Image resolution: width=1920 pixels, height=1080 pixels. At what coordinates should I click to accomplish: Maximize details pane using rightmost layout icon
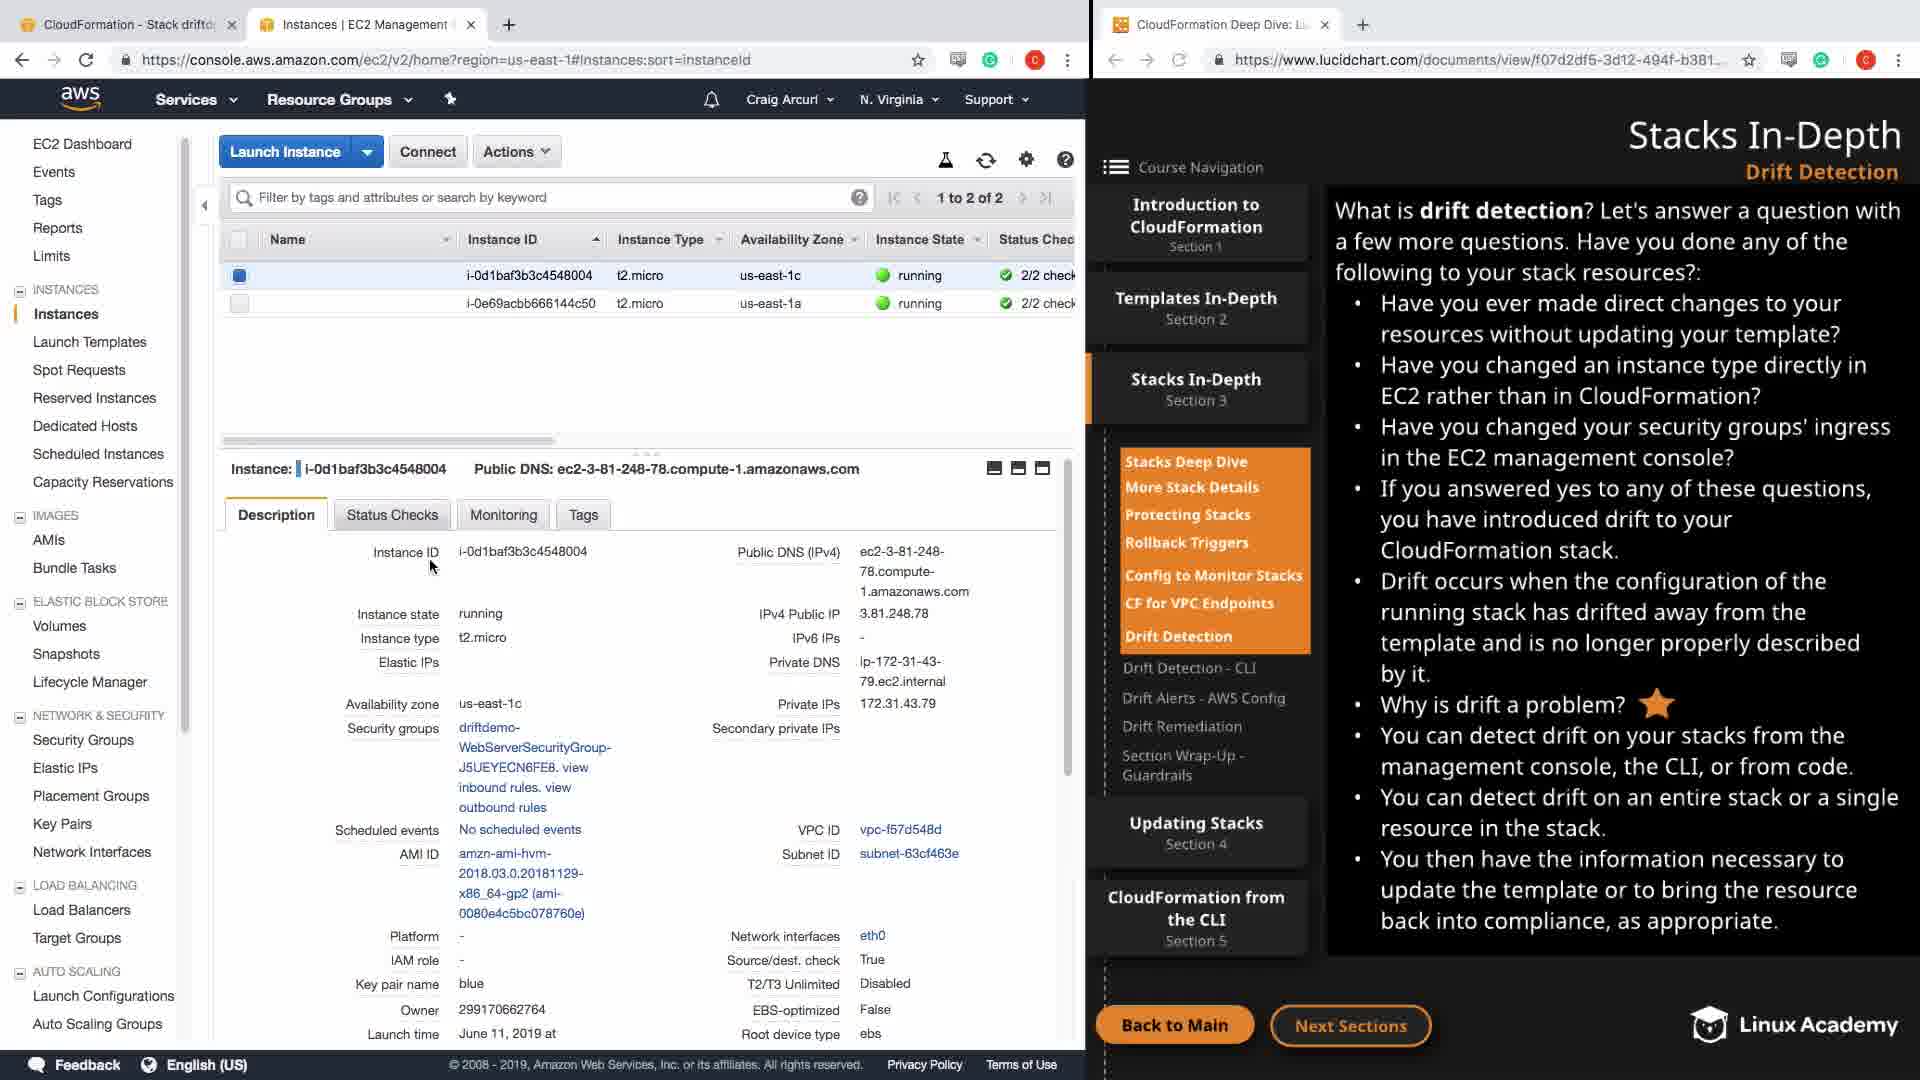click(1042, 468)
